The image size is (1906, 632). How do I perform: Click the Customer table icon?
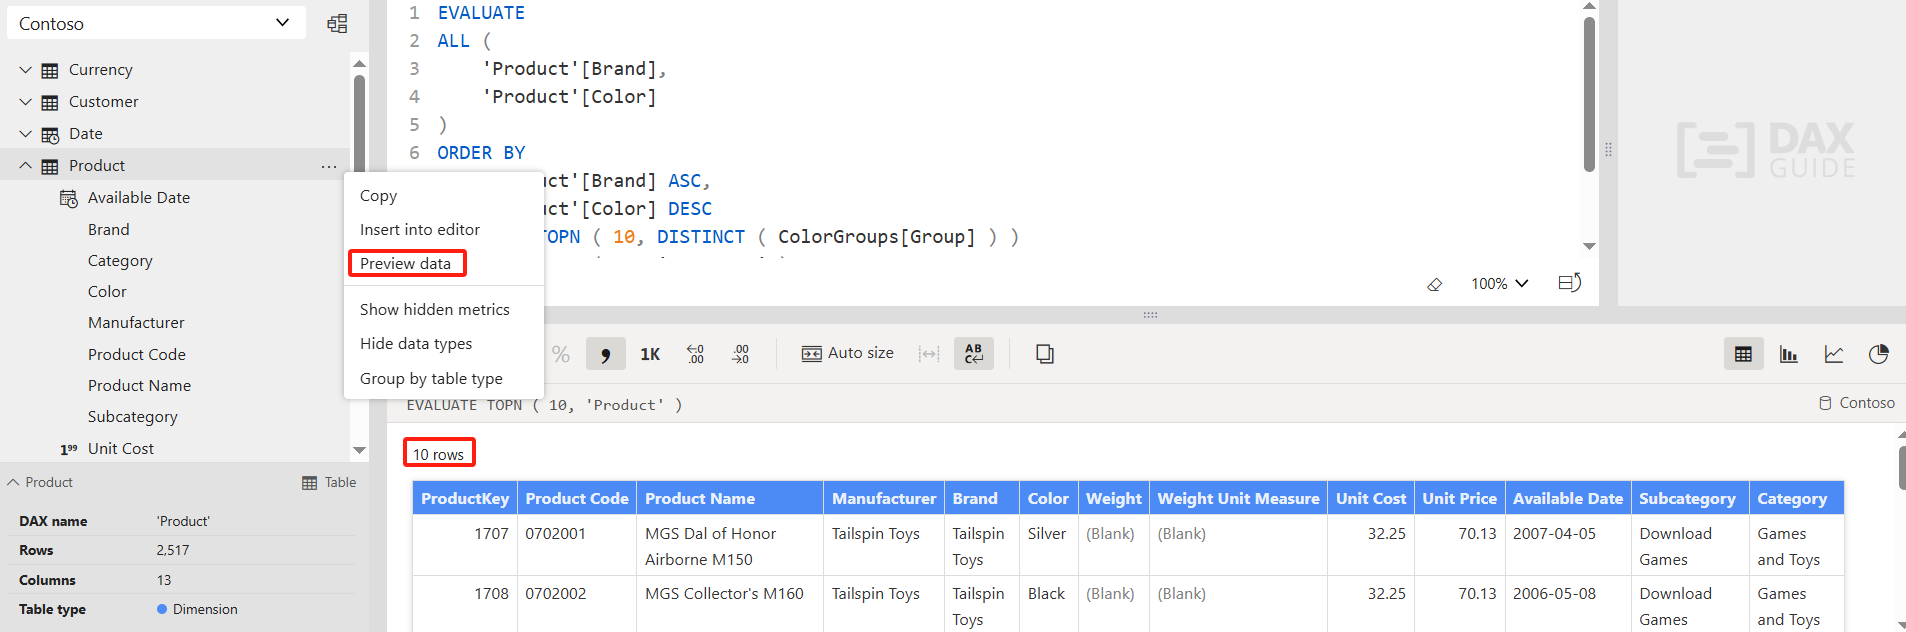[50, 102]
